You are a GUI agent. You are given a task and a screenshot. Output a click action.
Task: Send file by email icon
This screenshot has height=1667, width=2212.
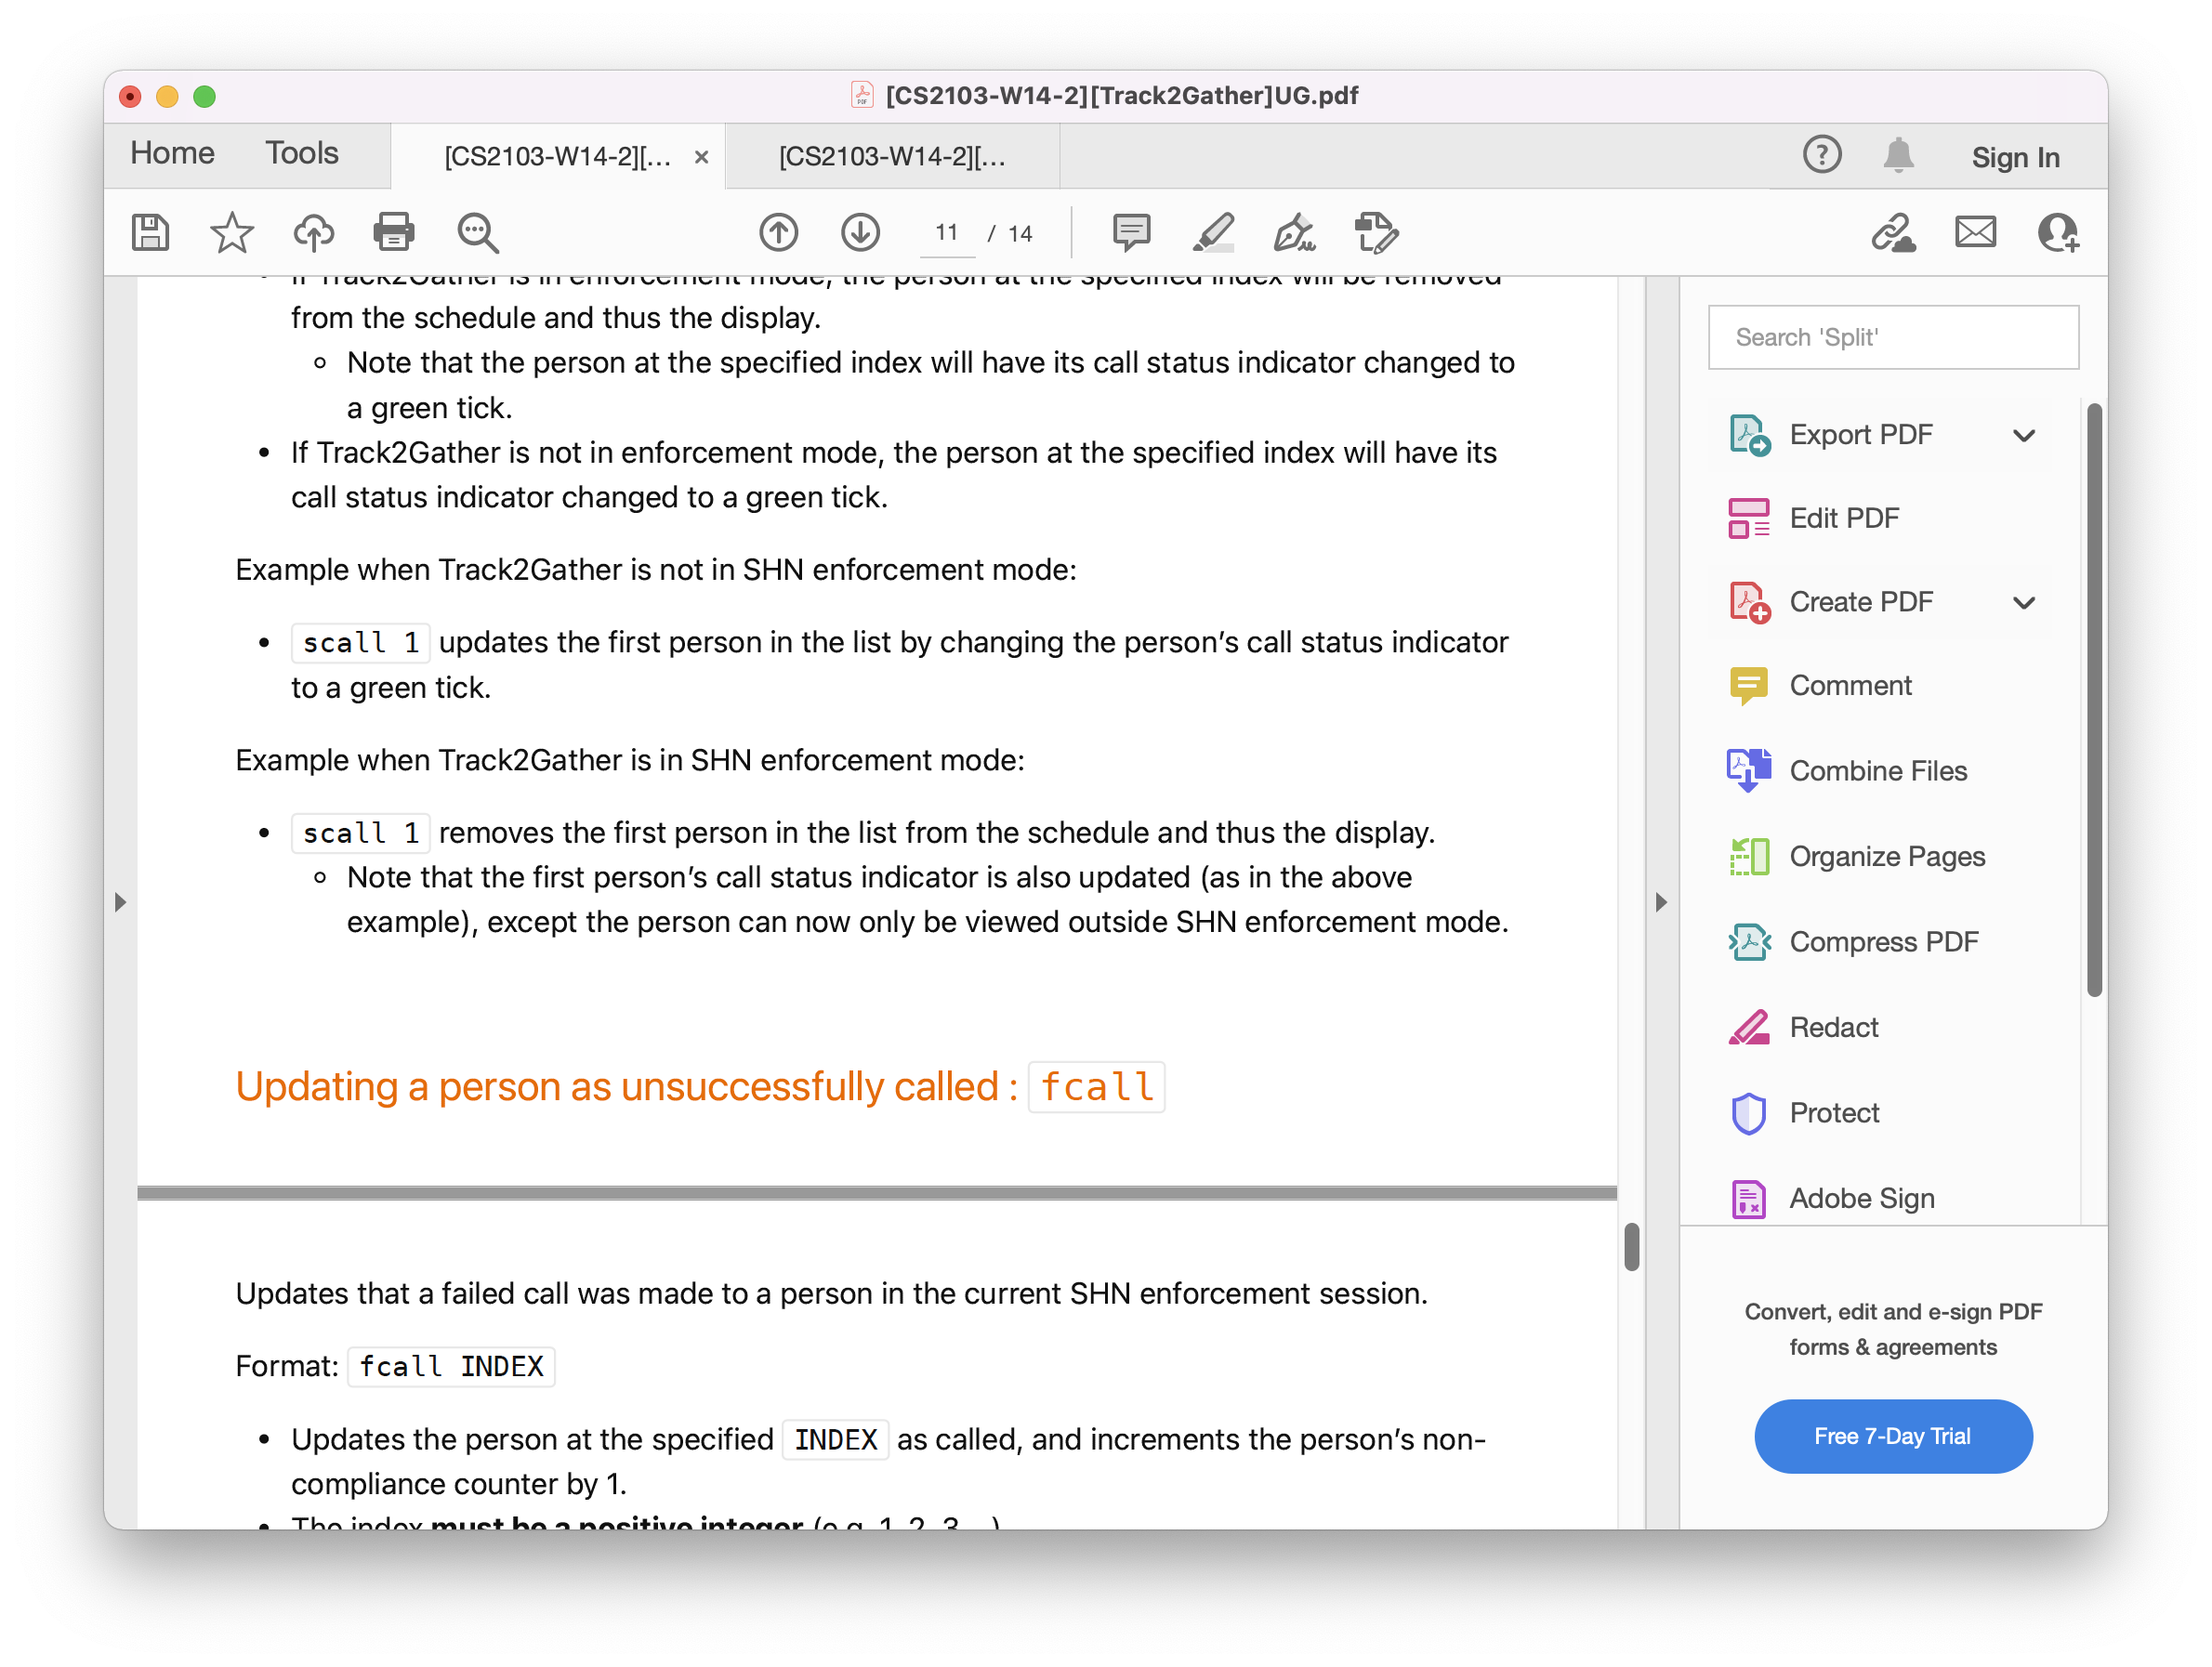[1975, 233]
